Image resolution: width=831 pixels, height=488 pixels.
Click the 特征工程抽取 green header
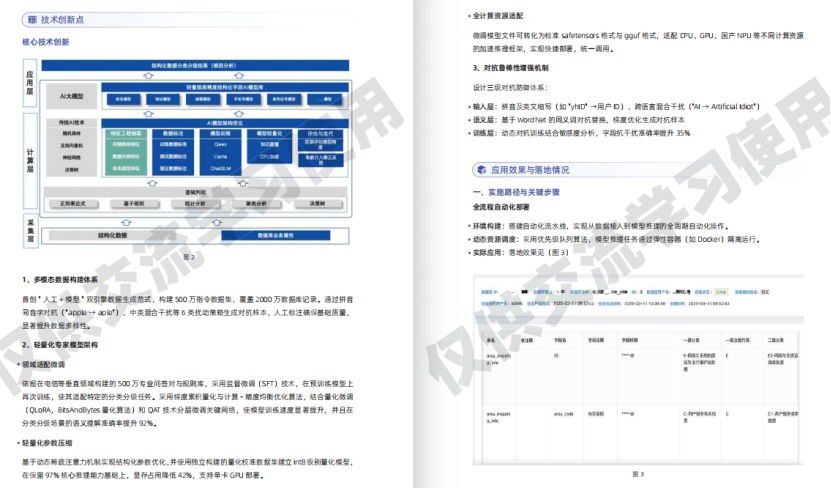(126, 132)
